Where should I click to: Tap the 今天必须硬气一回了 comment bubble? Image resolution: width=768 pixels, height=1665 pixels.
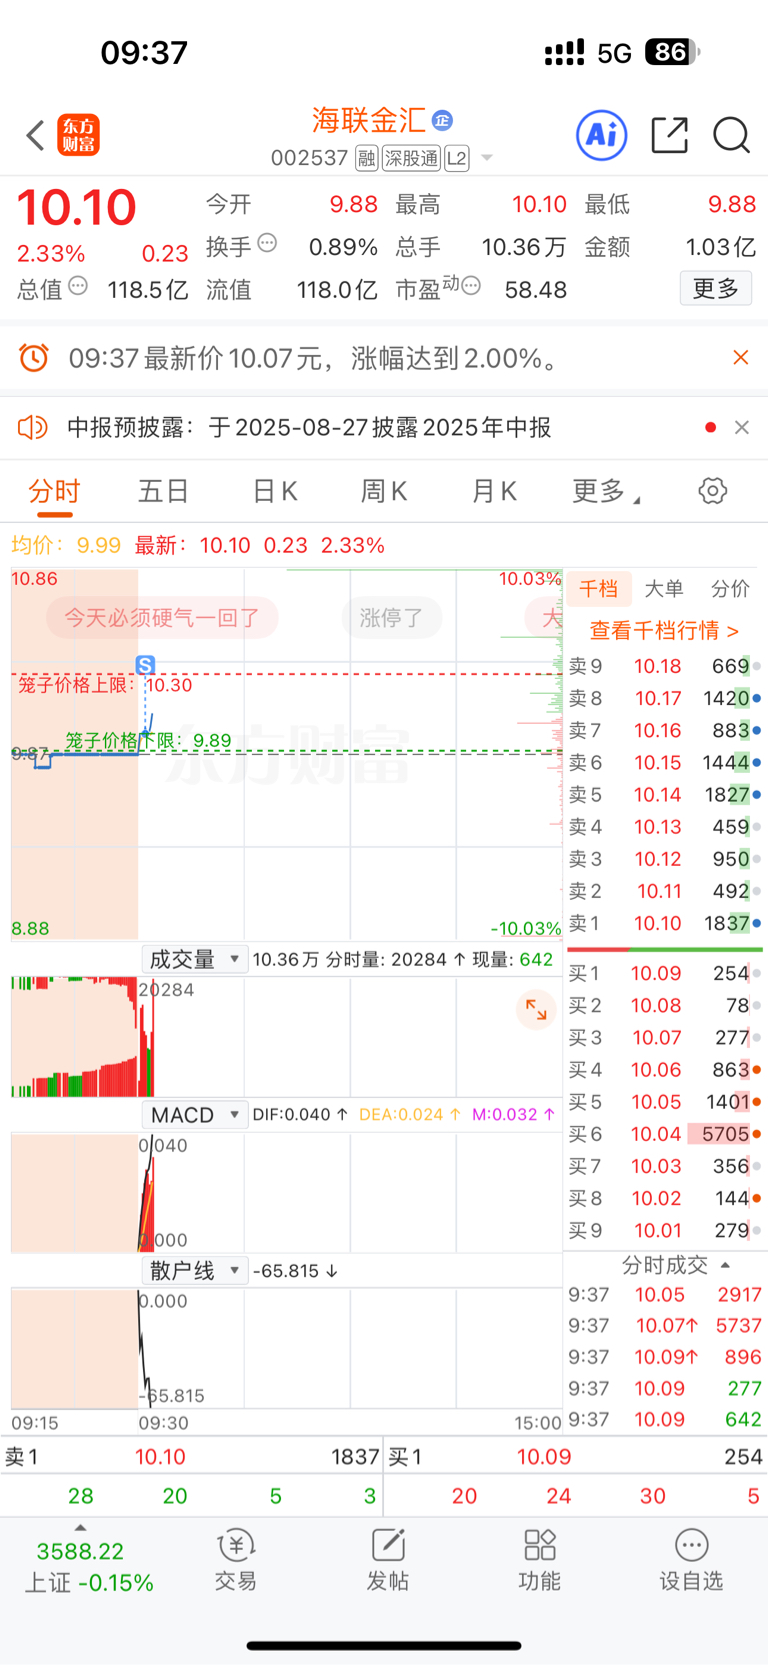pos(162,618)
